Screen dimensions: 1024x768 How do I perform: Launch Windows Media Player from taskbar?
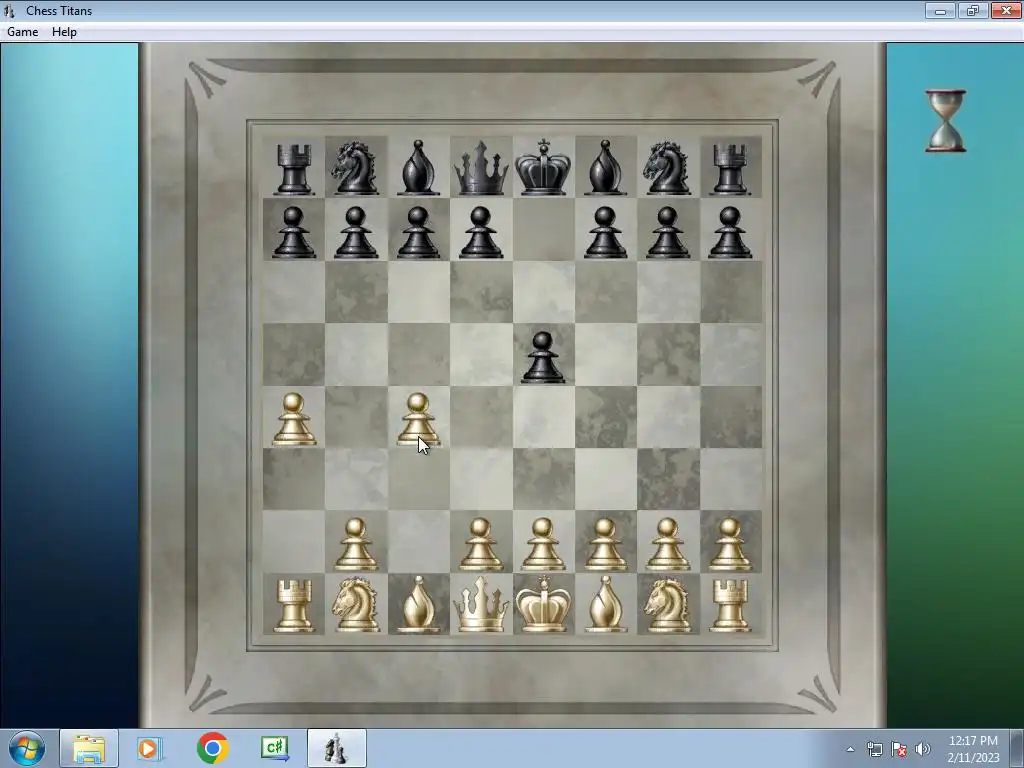click(150, 748)
